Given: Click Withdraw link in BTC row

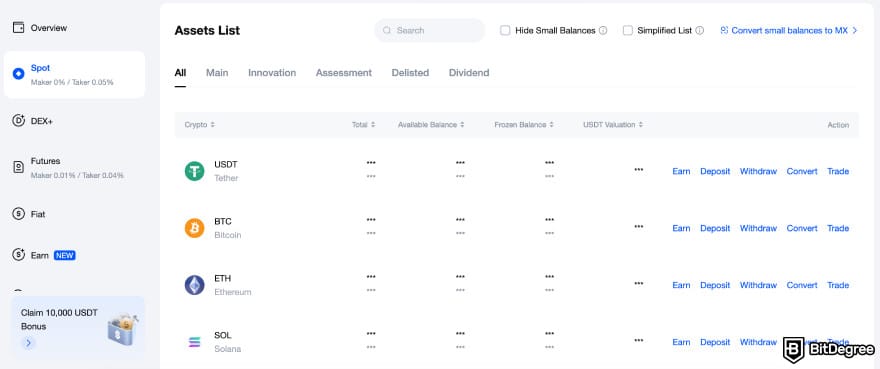Looking at the screenshot, I should click(x=758, y=228).
